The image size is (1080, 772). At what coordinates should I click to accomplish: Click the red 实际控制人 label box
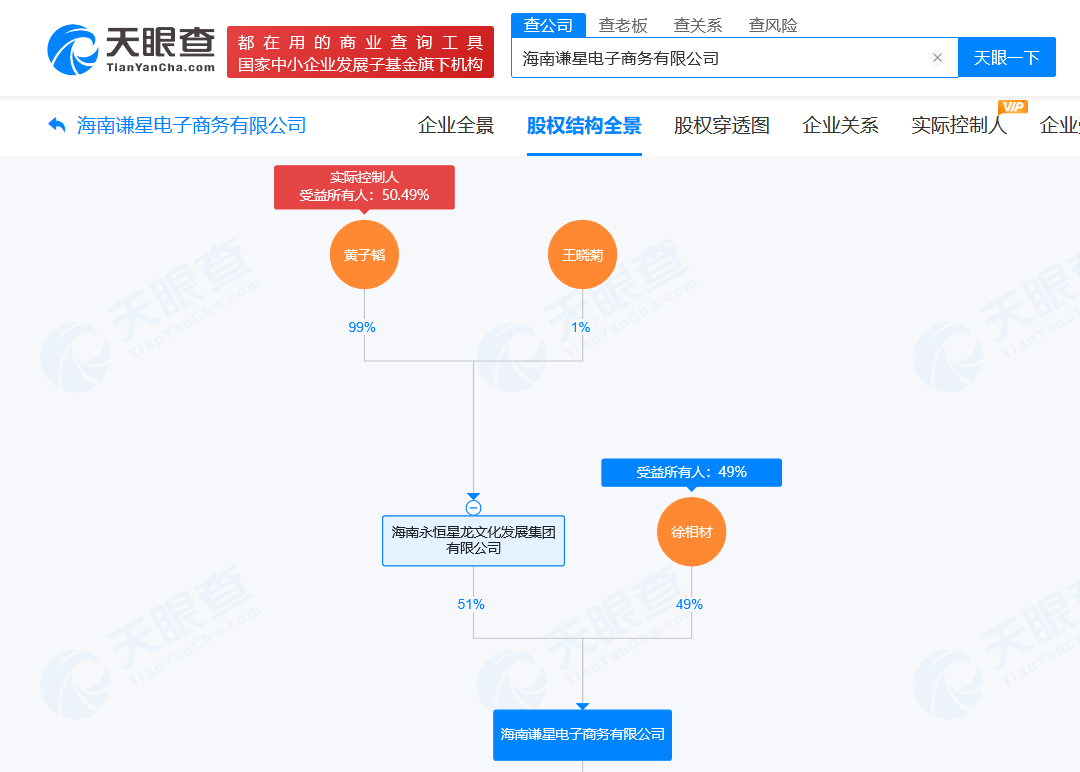coord(364,187)
